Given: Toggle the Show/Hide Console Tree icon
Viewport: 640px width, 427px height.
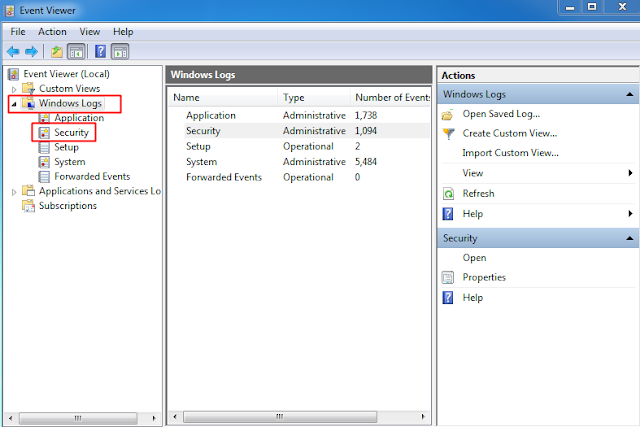Looking at the screenshot, I should [76, 52].
